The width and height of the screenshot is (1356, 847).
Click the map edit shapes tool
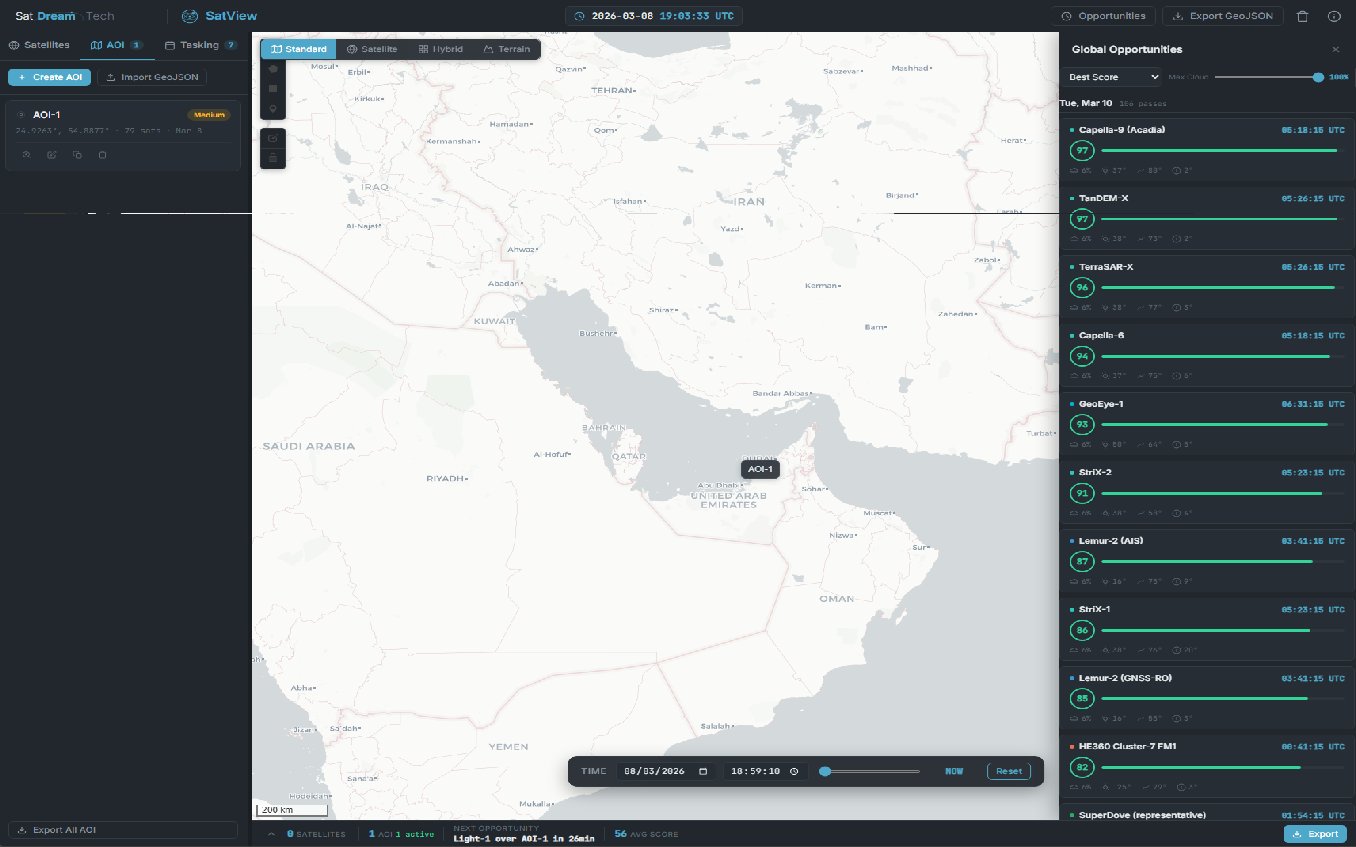273,138
